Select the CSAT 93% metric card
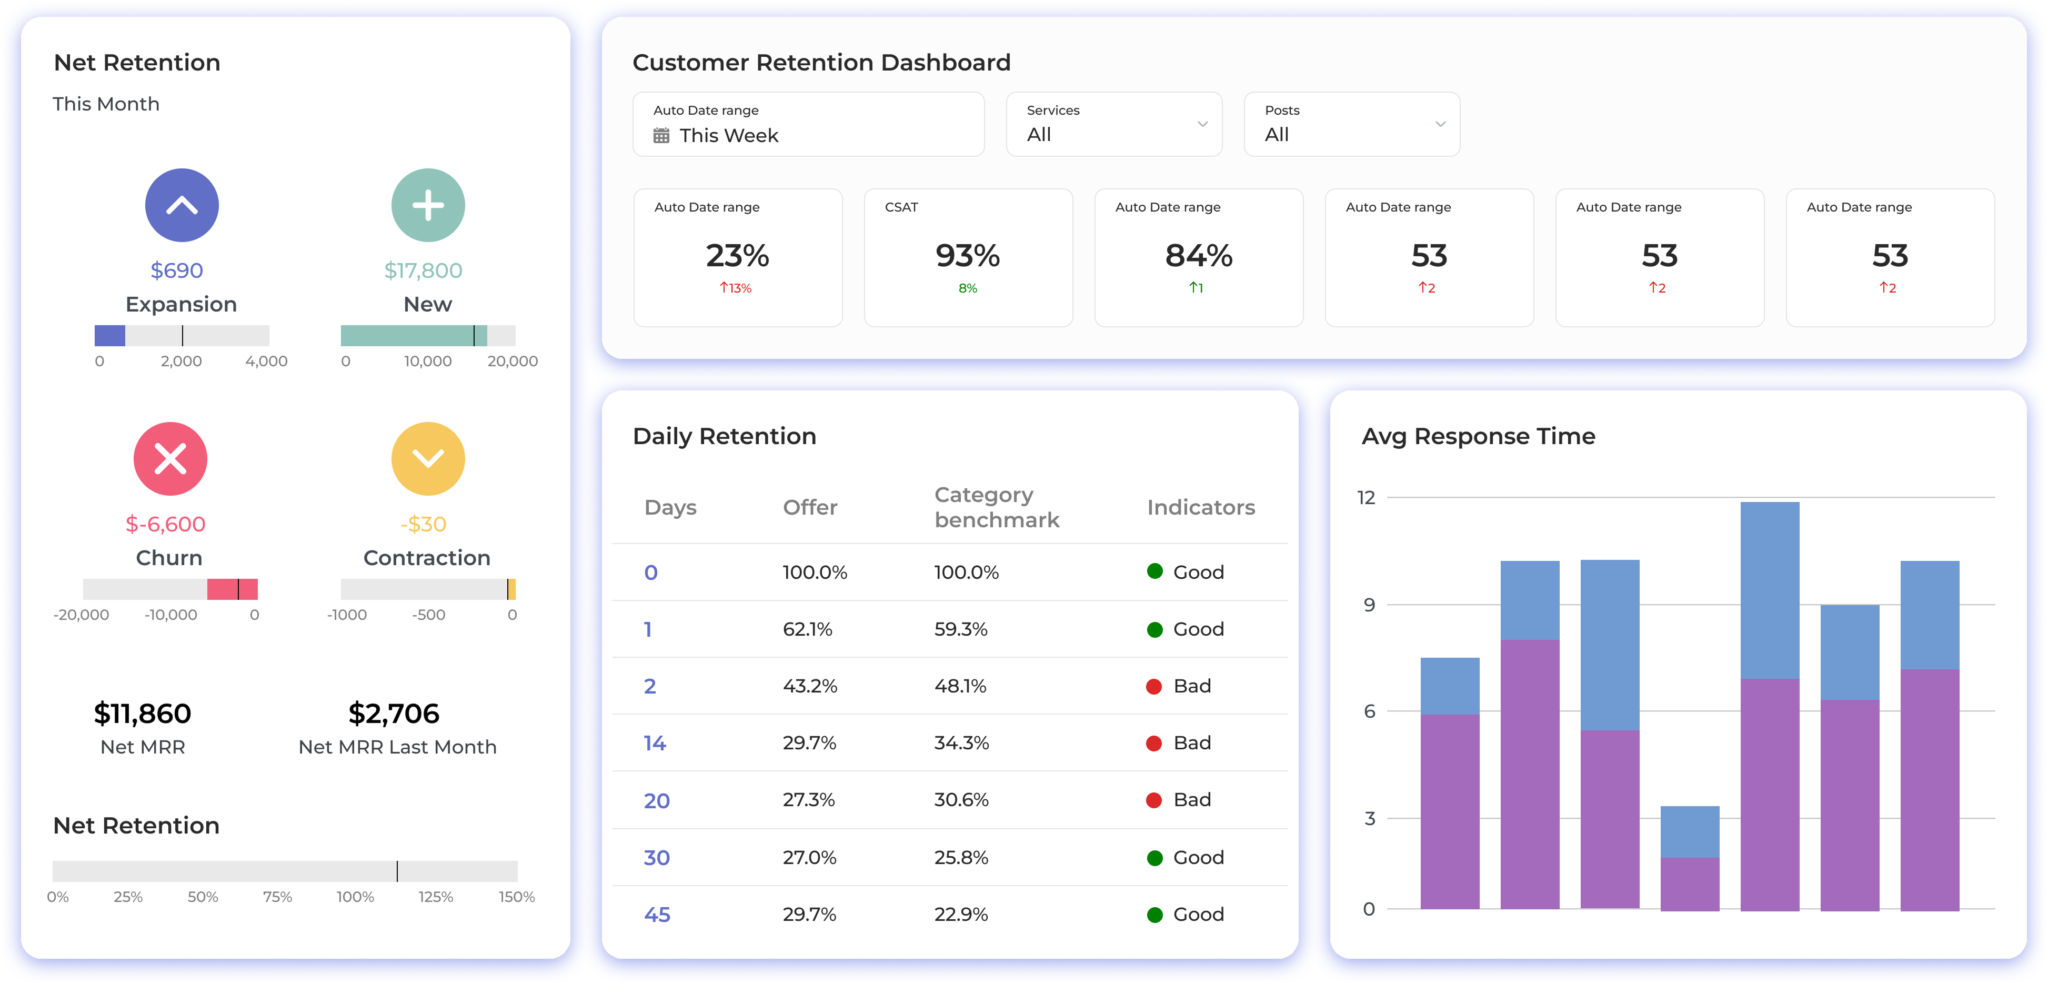This screenshot has height=984, width=2048. click(x=968, y=257)
